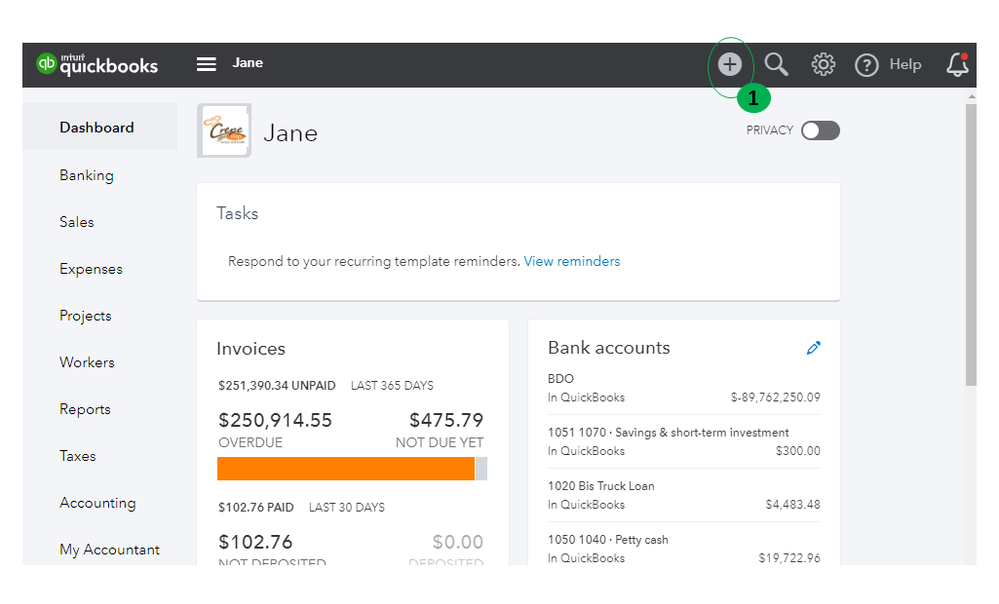999x604 pixels.
Task: Open the BDO bank account row
Action: [683, 388]
